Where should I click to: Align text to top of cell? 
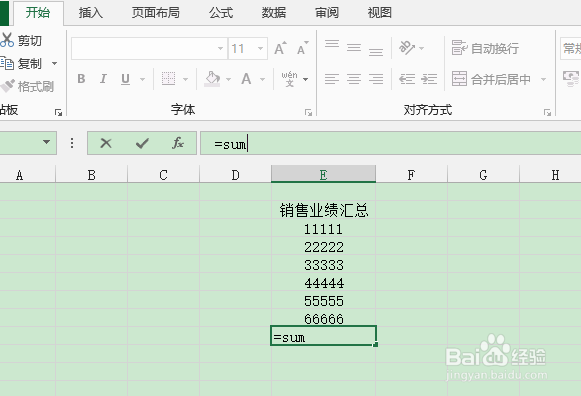pyautogui.click(x=332, y=44)
